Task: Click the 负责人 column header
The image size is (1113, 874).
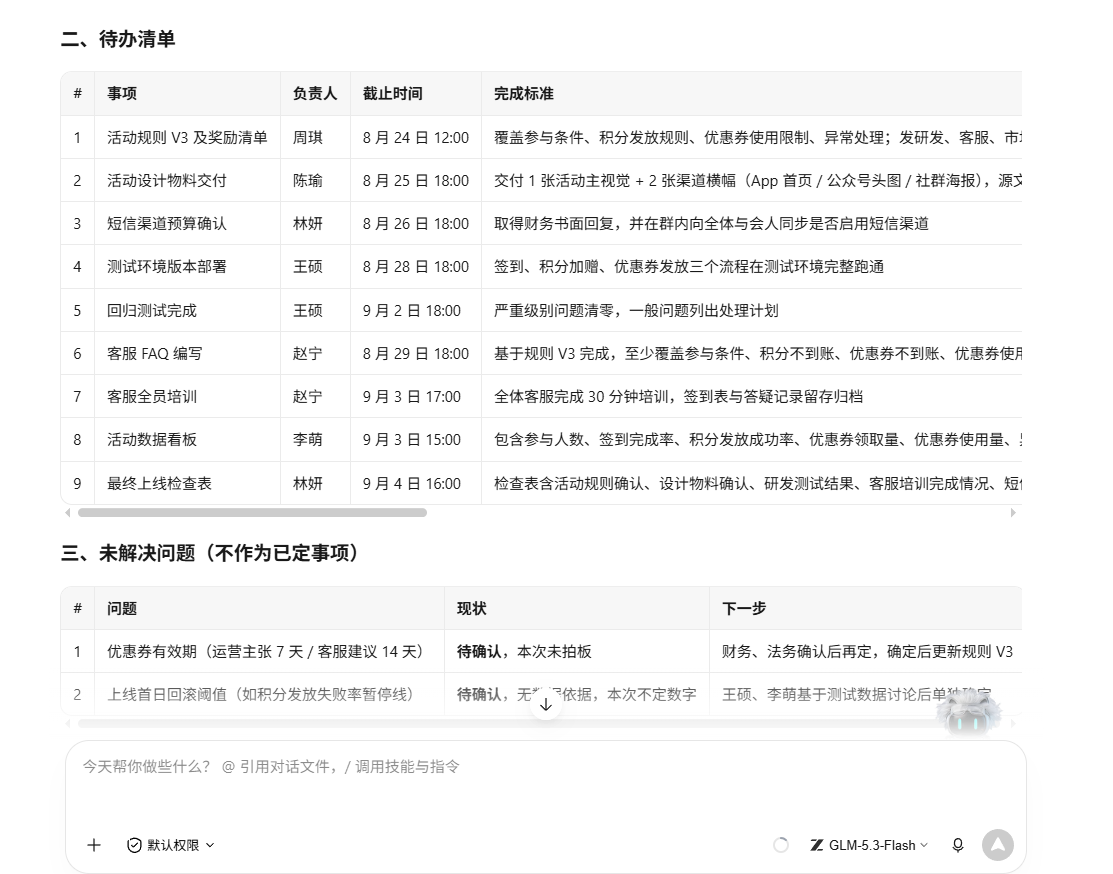Action: point(315,94)
